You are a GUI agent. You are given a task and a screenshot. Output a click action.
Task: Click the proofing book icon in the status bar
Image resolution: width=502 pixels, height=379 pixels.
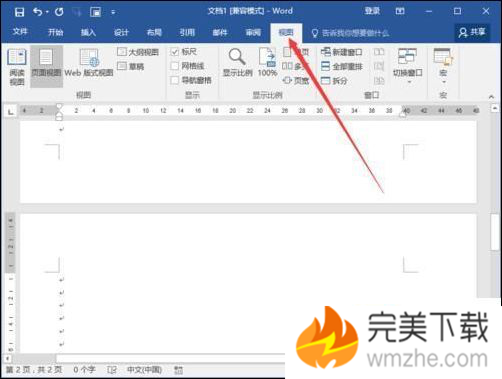click(x=112, y=370)
